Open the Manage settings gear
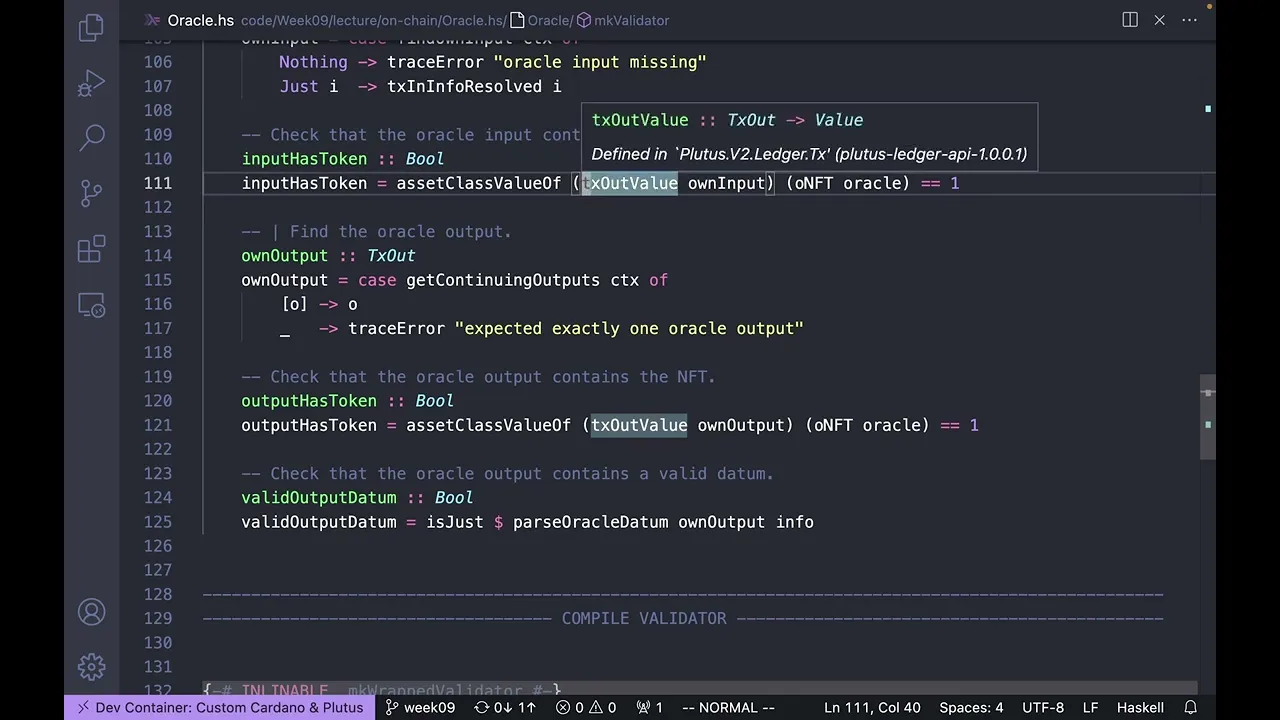Screen dimensions: 1280x720 [91, 666]
